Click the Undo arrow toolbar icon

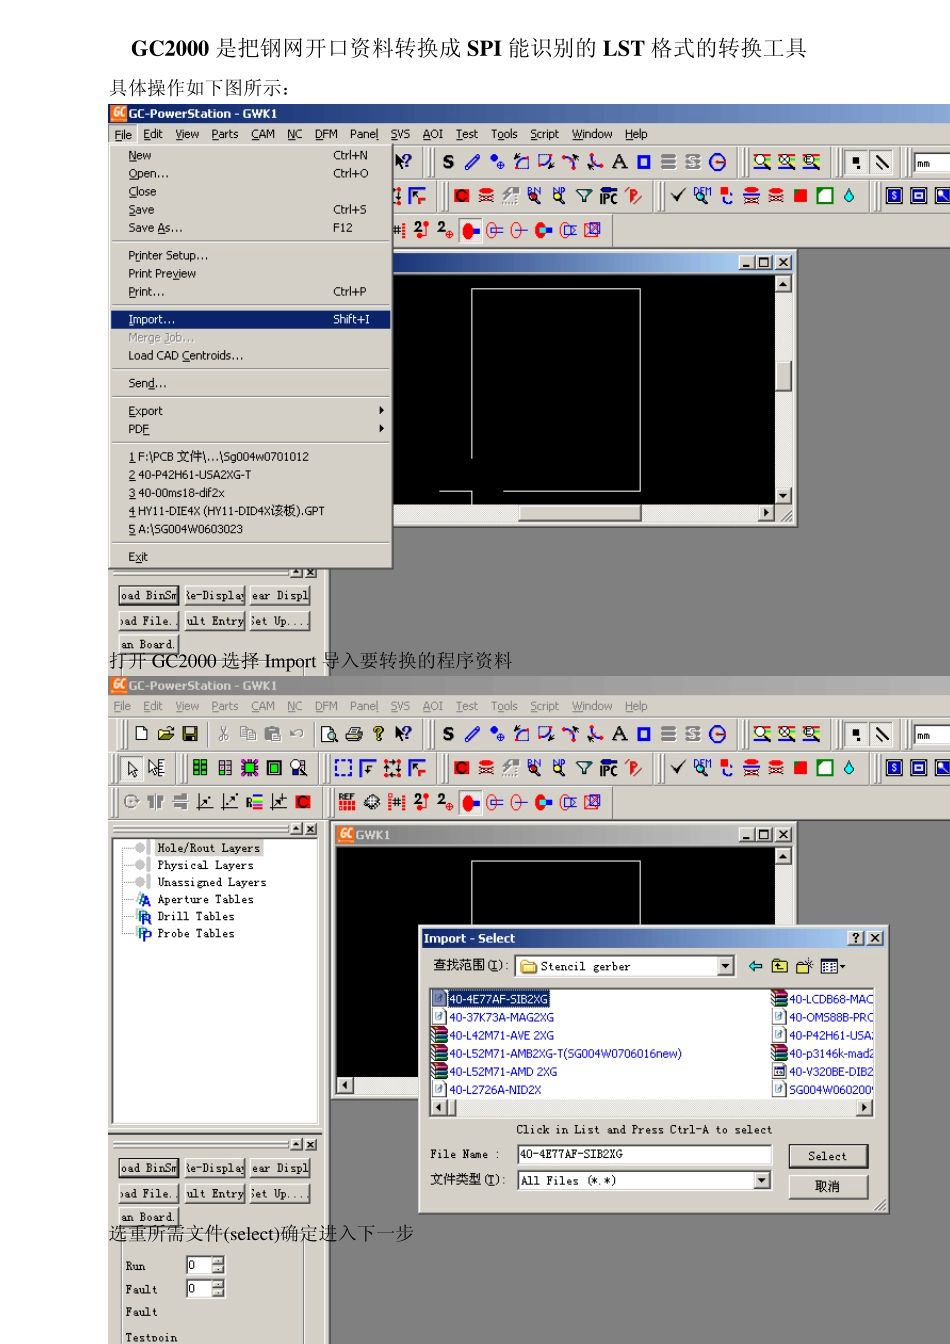click(x=296, y=733)
